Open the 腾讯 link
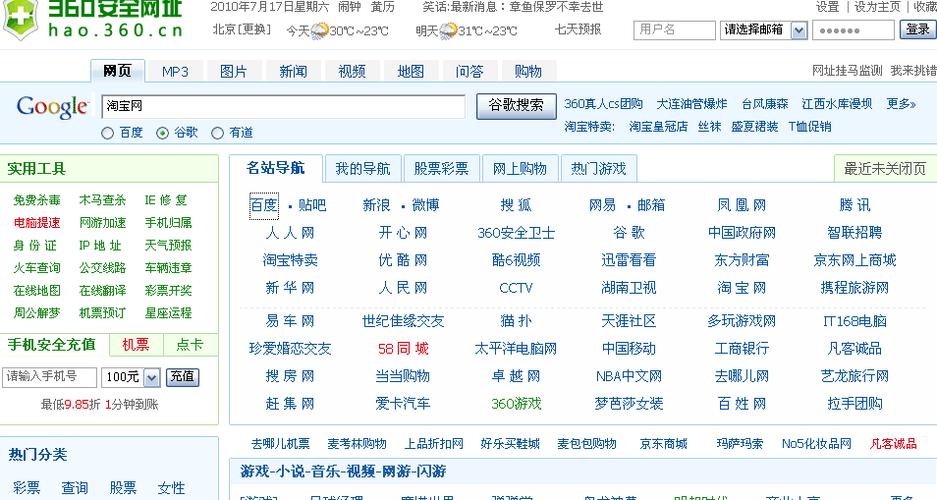This screenshot has height=500, width=937. pyautogui.click(x=855, y=205)
